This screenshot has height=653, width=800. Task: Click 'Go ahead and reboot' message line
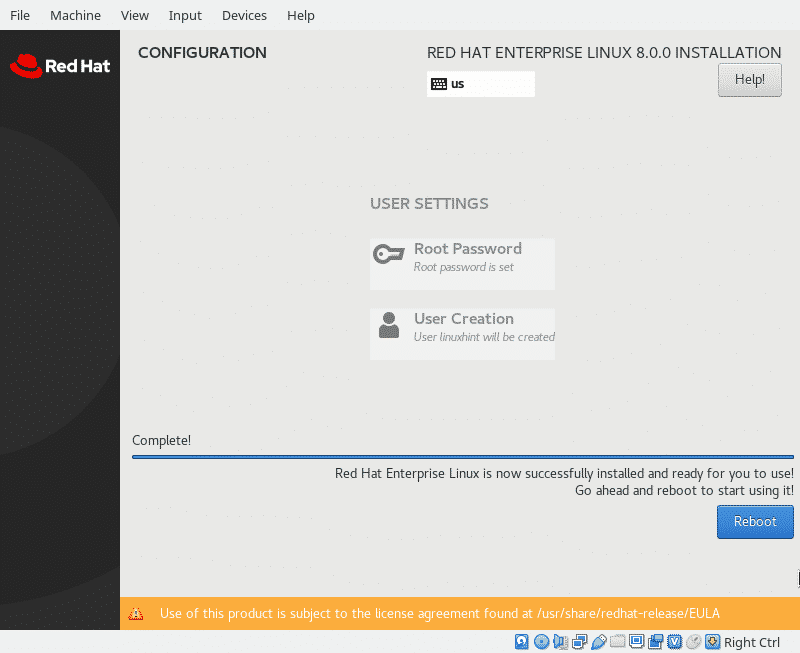click(684, 490)
